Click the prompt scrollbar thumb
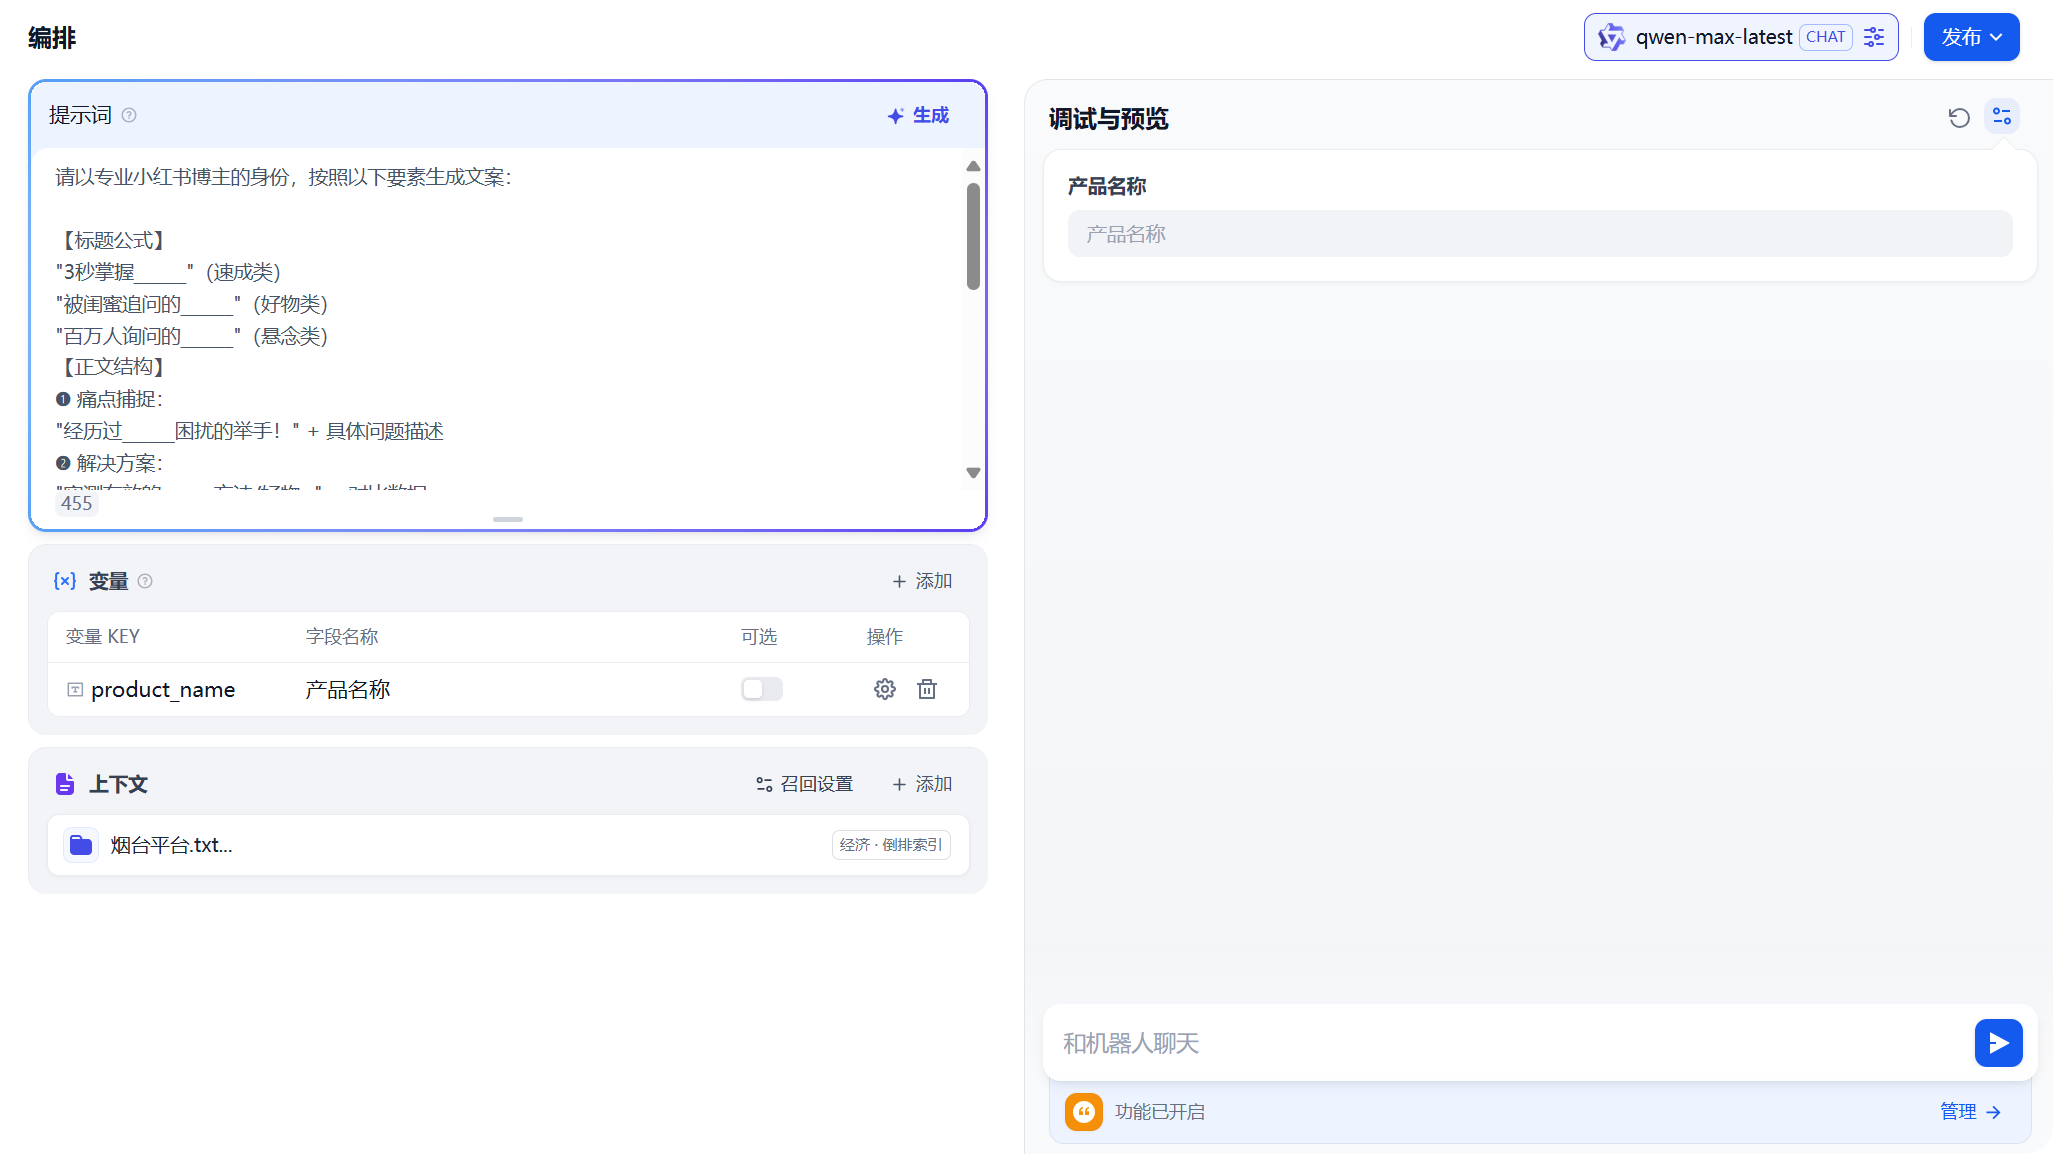 point(973,236)
